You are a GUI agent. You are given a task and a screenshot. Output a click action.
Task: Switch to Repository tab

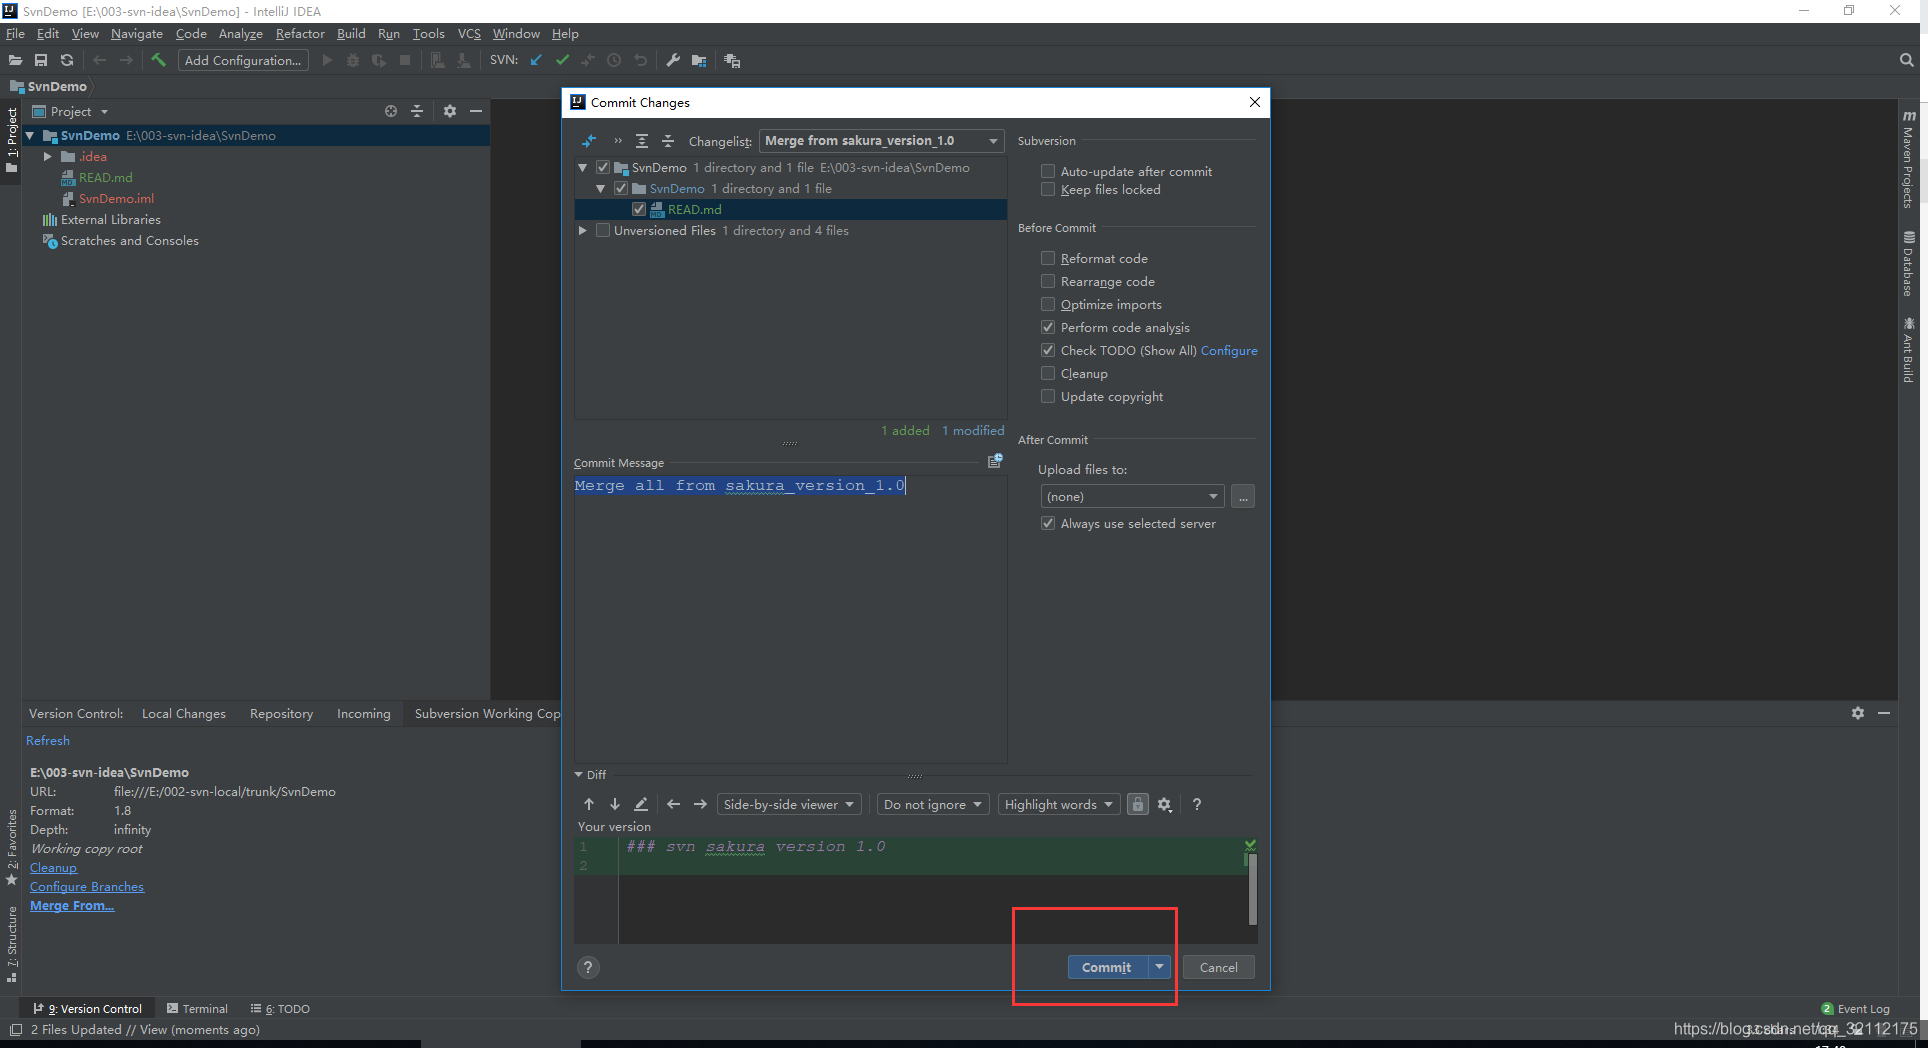coord(281,713)
